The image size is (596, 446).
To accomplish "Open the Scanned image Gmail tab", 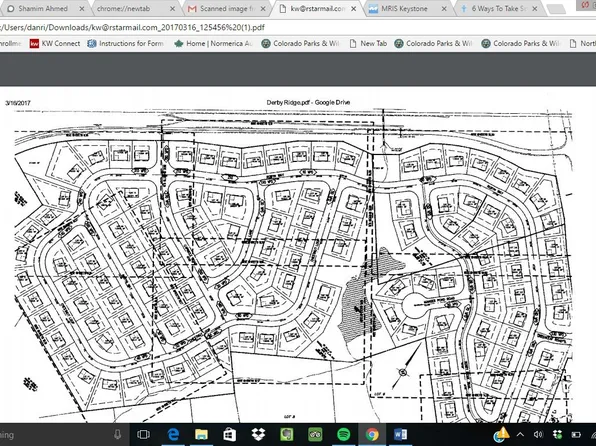I will pyautogui.click(x=227, y=8).
